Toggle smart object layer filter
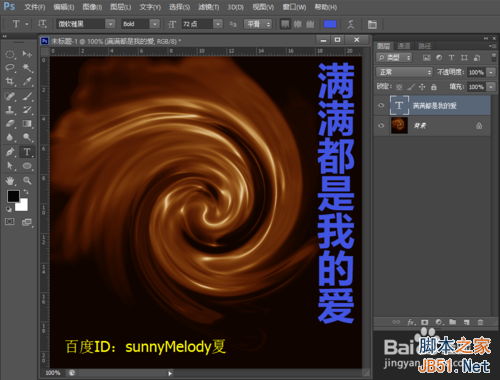 477,58
